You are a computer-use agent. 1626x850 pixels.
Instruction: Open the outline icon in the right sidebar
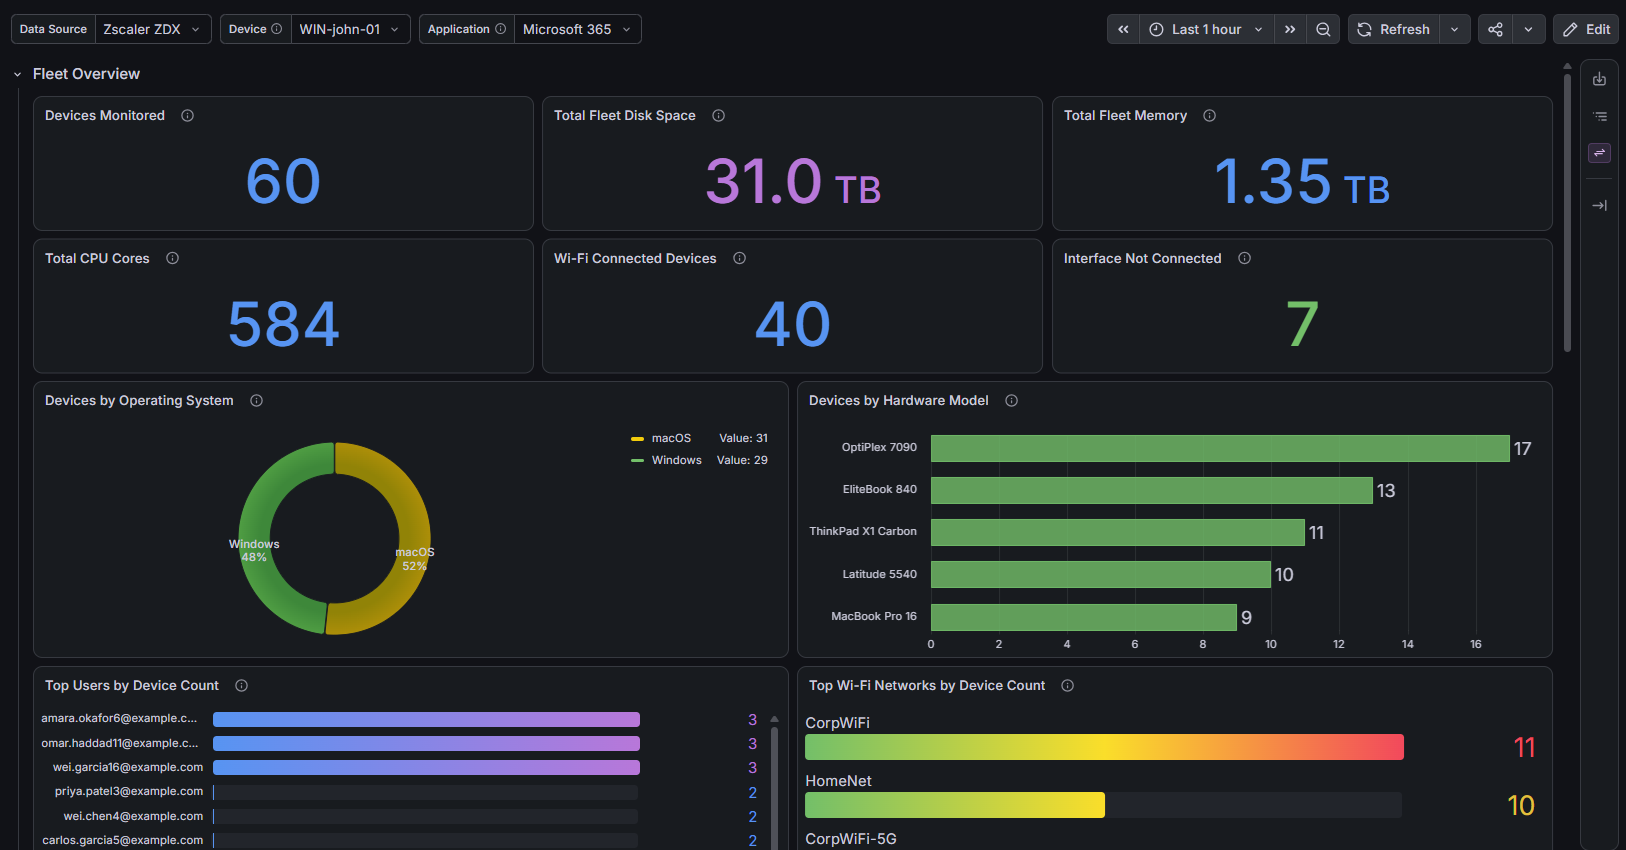(1599, 116)
